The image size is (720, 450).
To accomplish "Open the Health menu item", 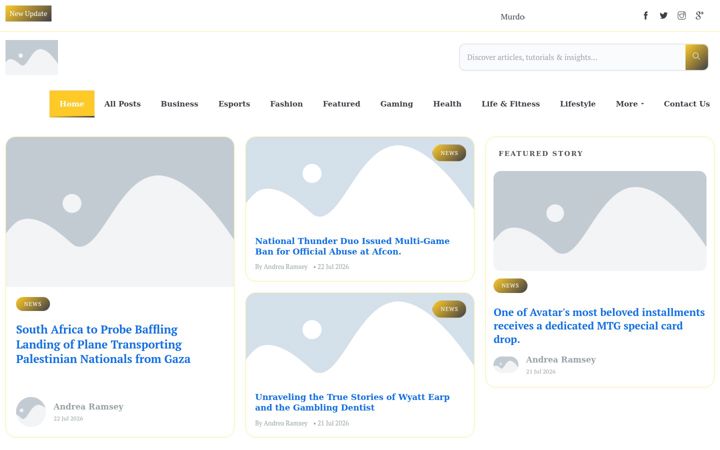I will click(x=447, y=104).
